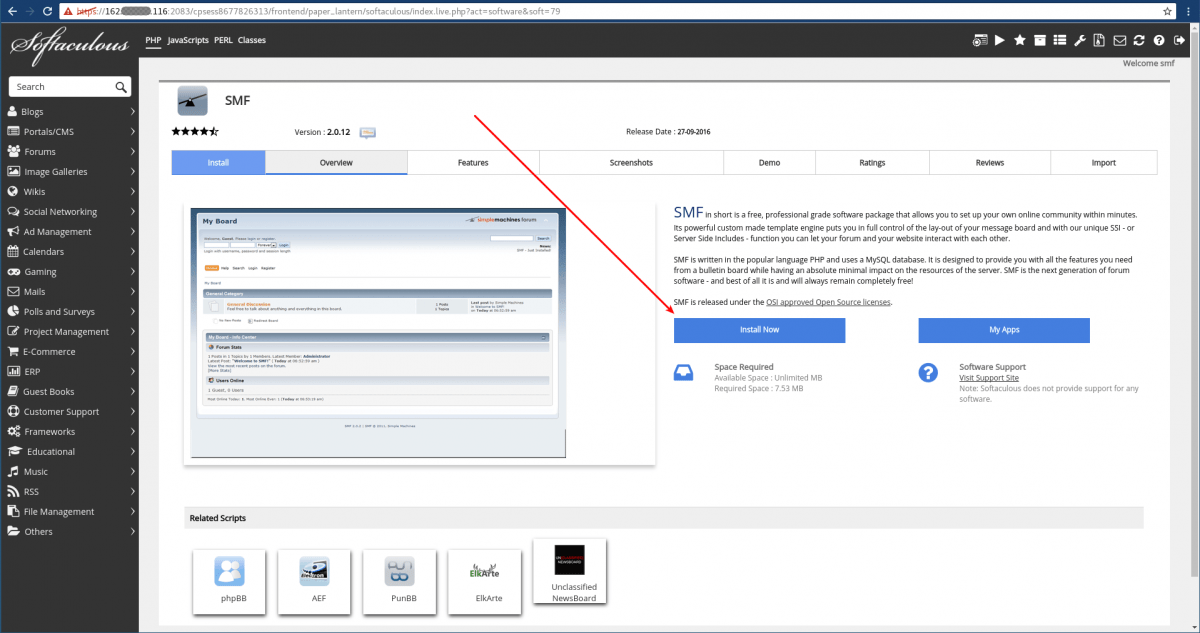
Task: Open Backups using the box icon
Action: [x=1040, y=40]
